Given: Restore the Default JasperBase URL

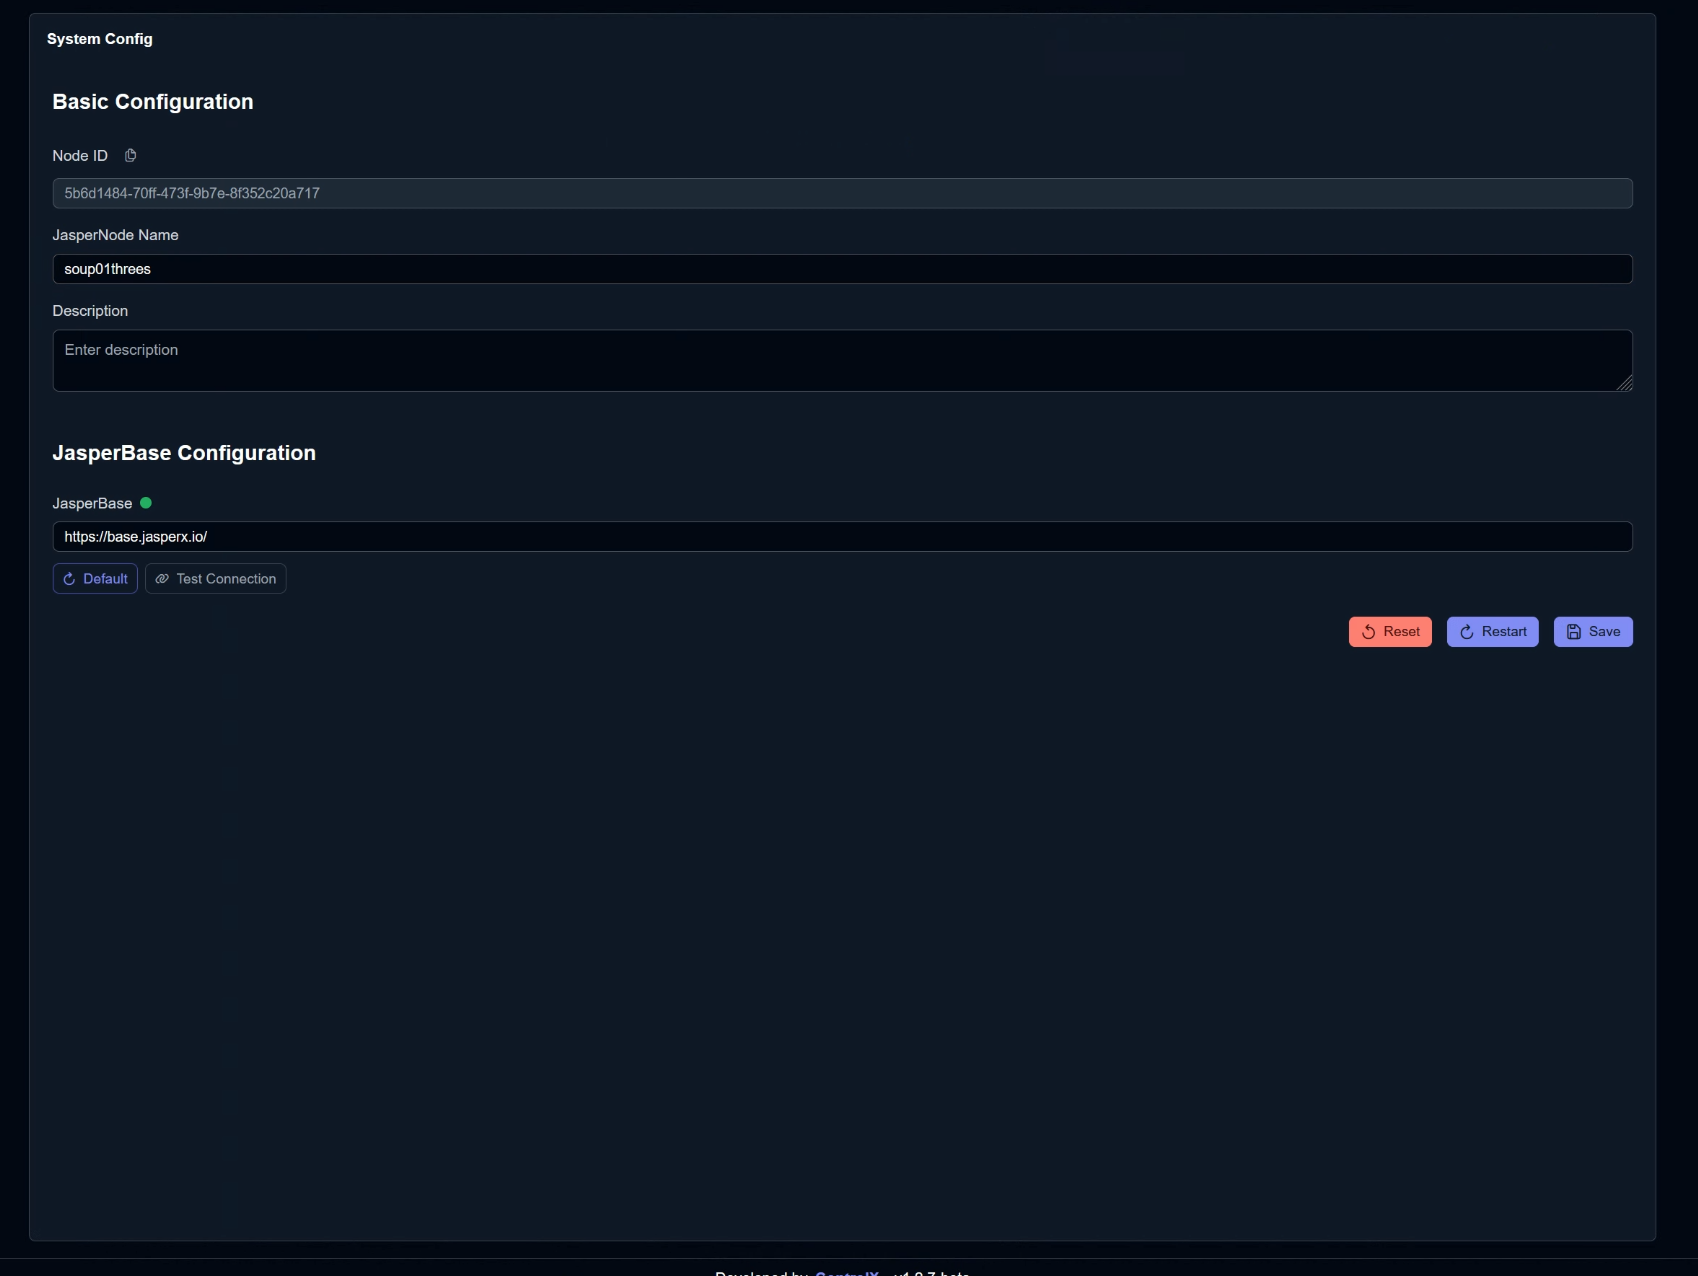Looking at the screenshot, I should pyautogui.click(x=95, y=579).
